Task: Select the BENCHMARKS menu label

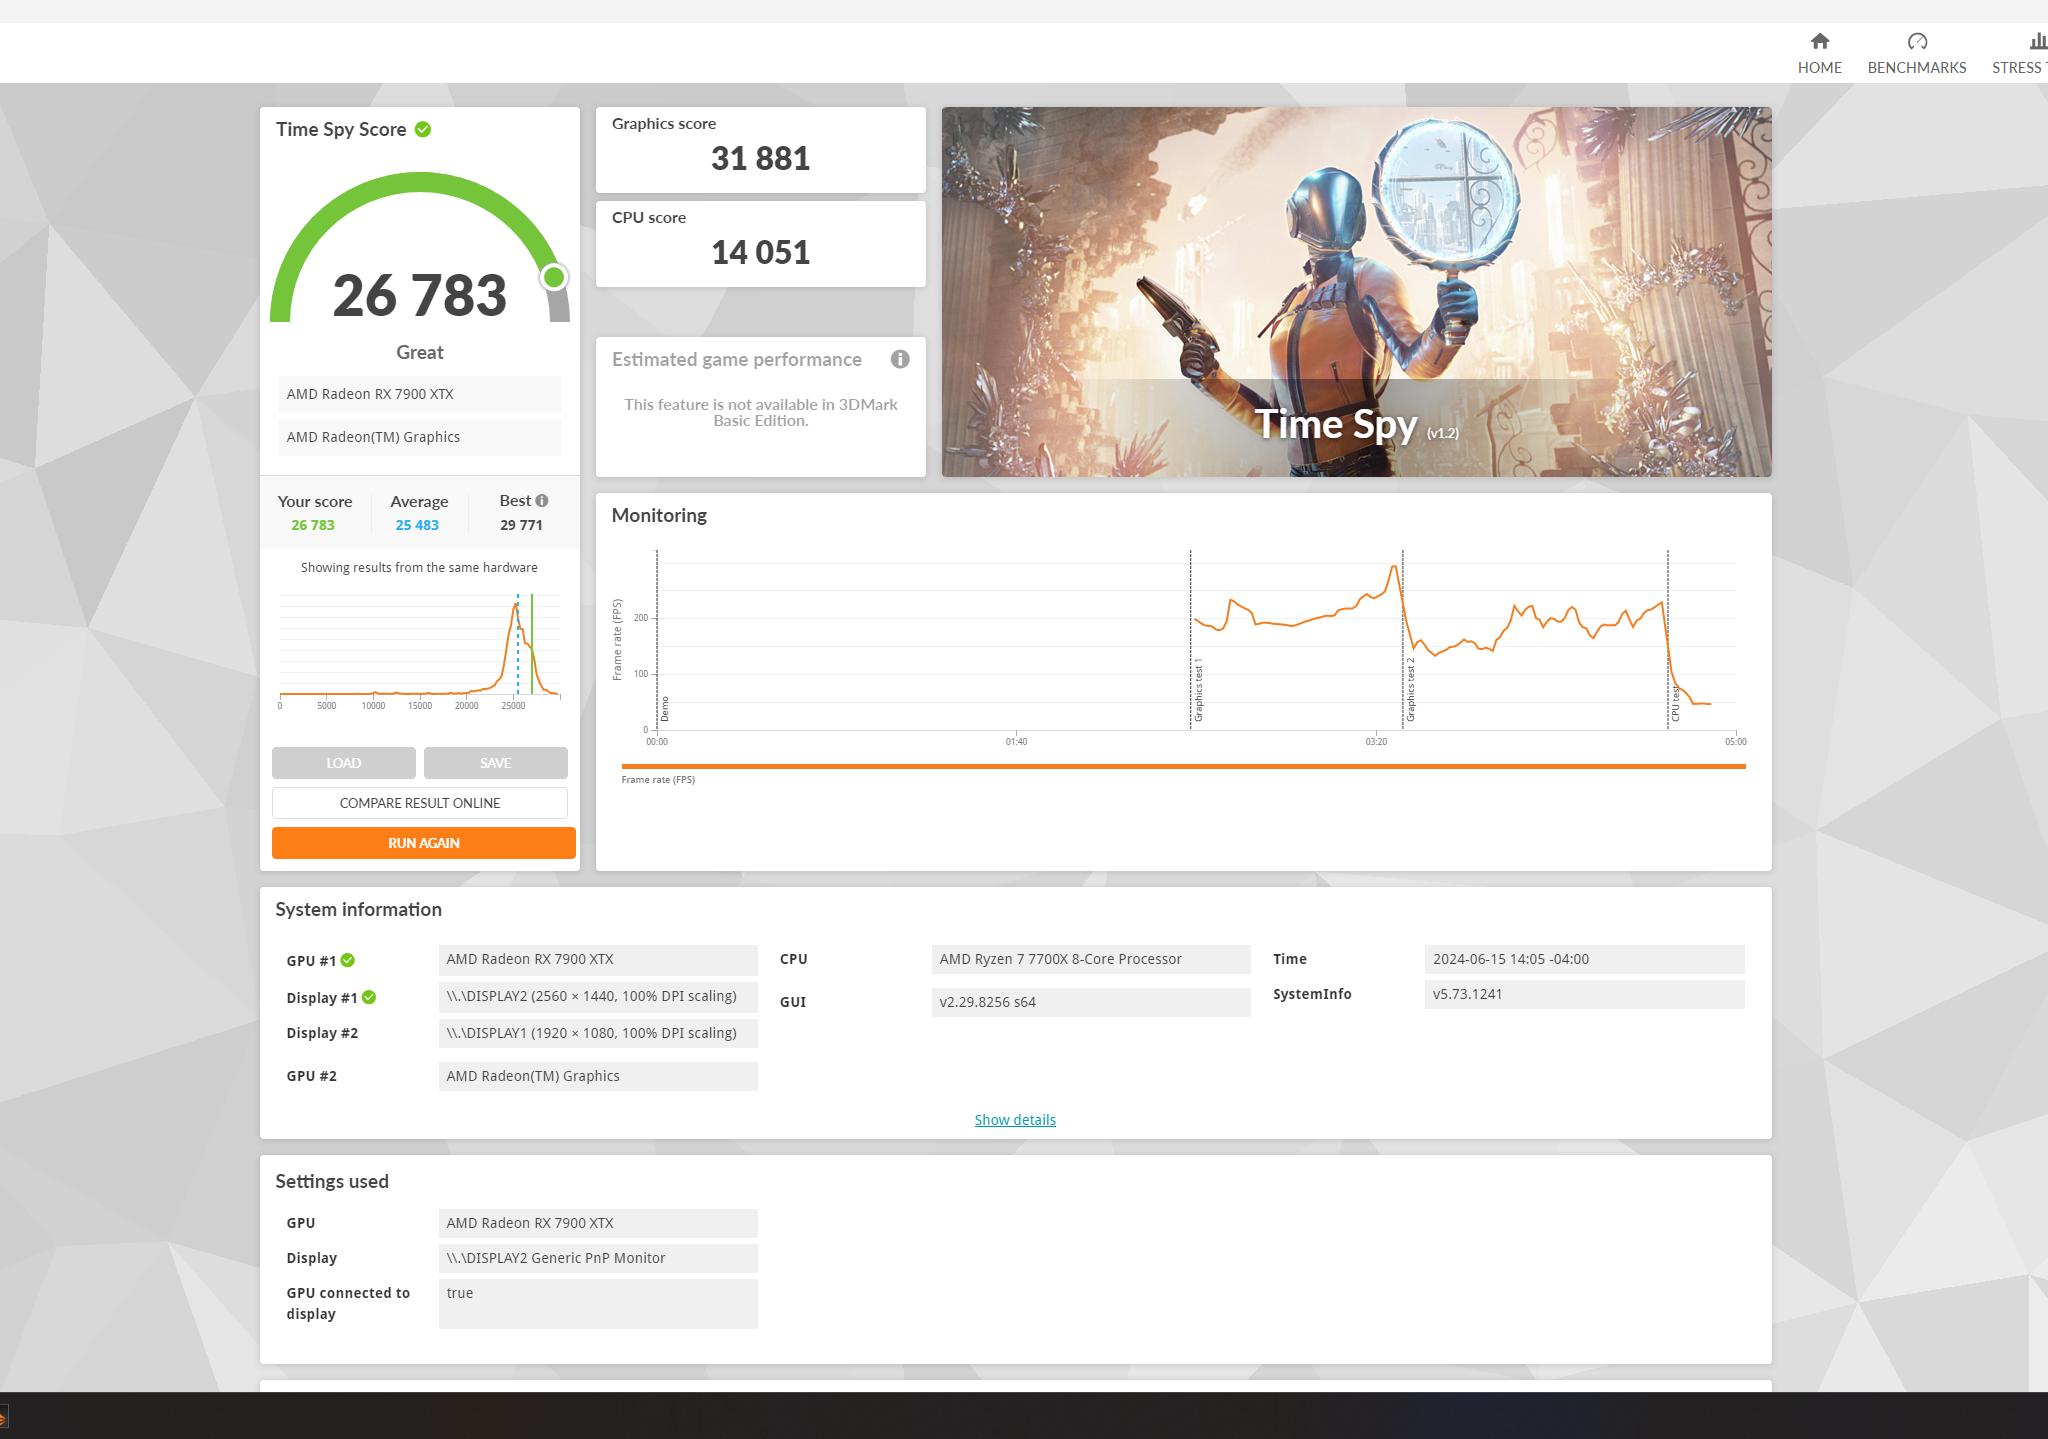Action: point(1916,67)
